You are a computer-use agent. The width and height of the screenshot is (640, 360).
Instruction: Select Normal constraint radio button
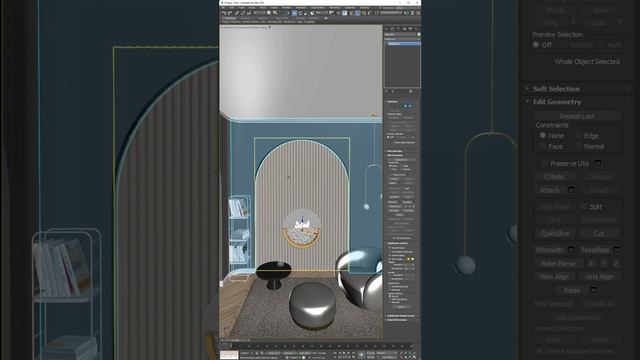point(401,169)
